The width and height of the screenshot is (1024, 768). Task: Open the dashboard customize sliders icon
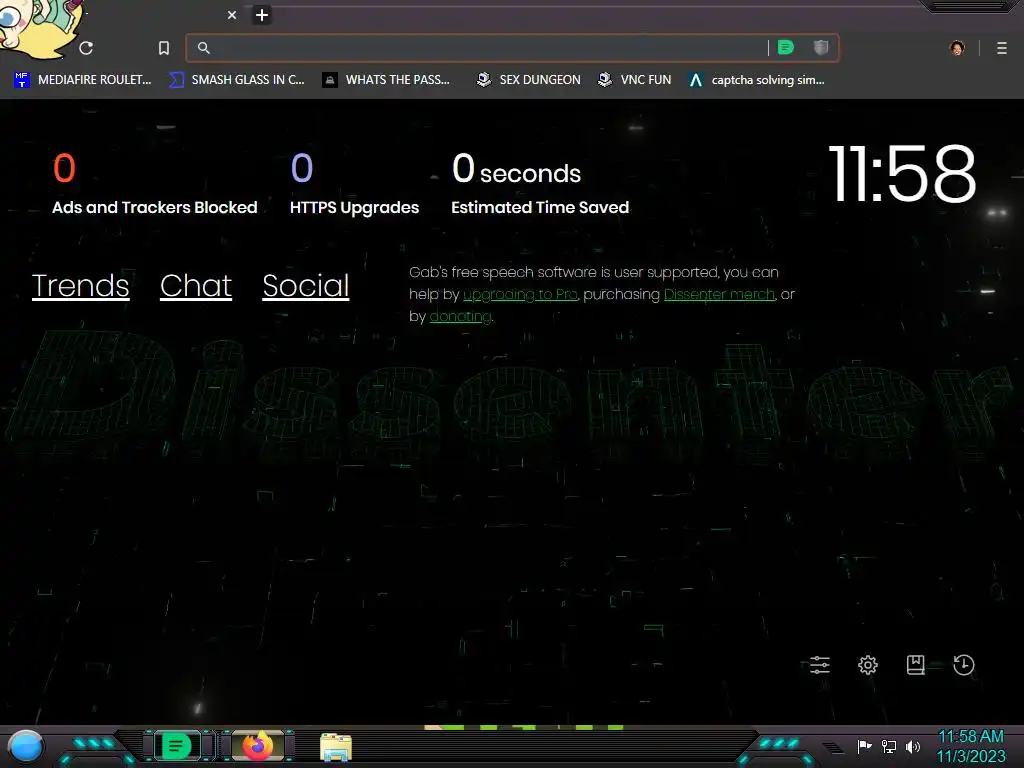820,665
